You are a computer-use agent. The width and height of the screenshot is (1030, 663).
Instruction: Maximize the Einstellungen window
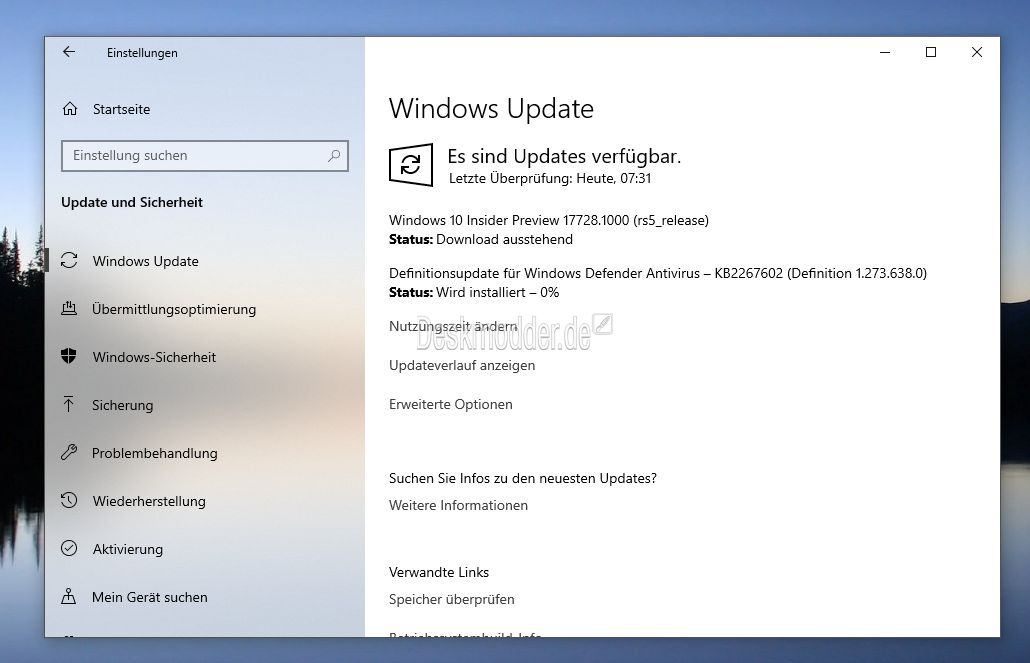click(x=931, y=52)
